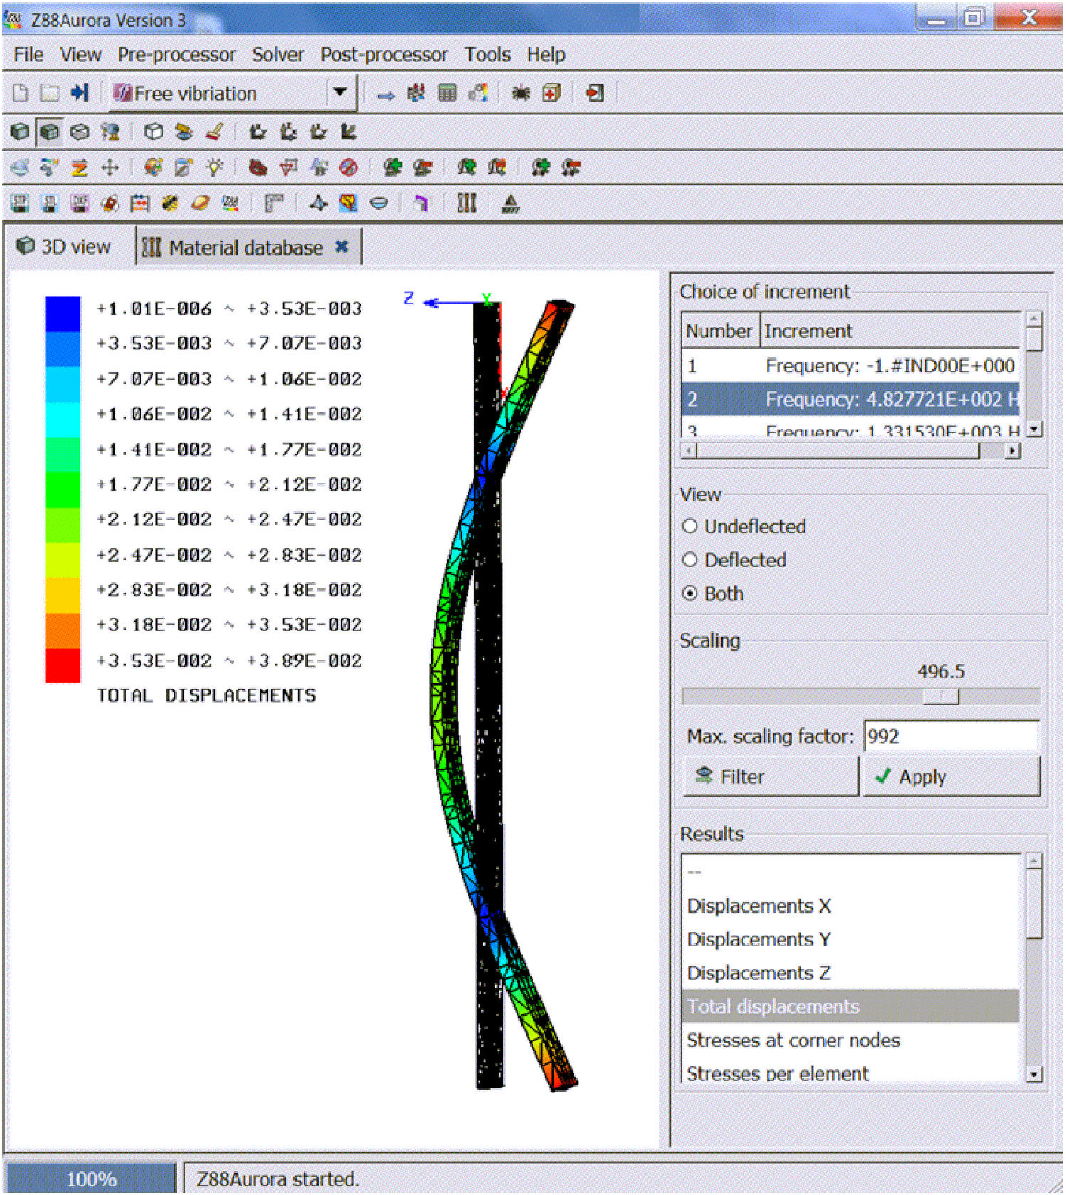Click the Filter button
This screenshot has height=1195, width=1066.
tap(770, 776)
